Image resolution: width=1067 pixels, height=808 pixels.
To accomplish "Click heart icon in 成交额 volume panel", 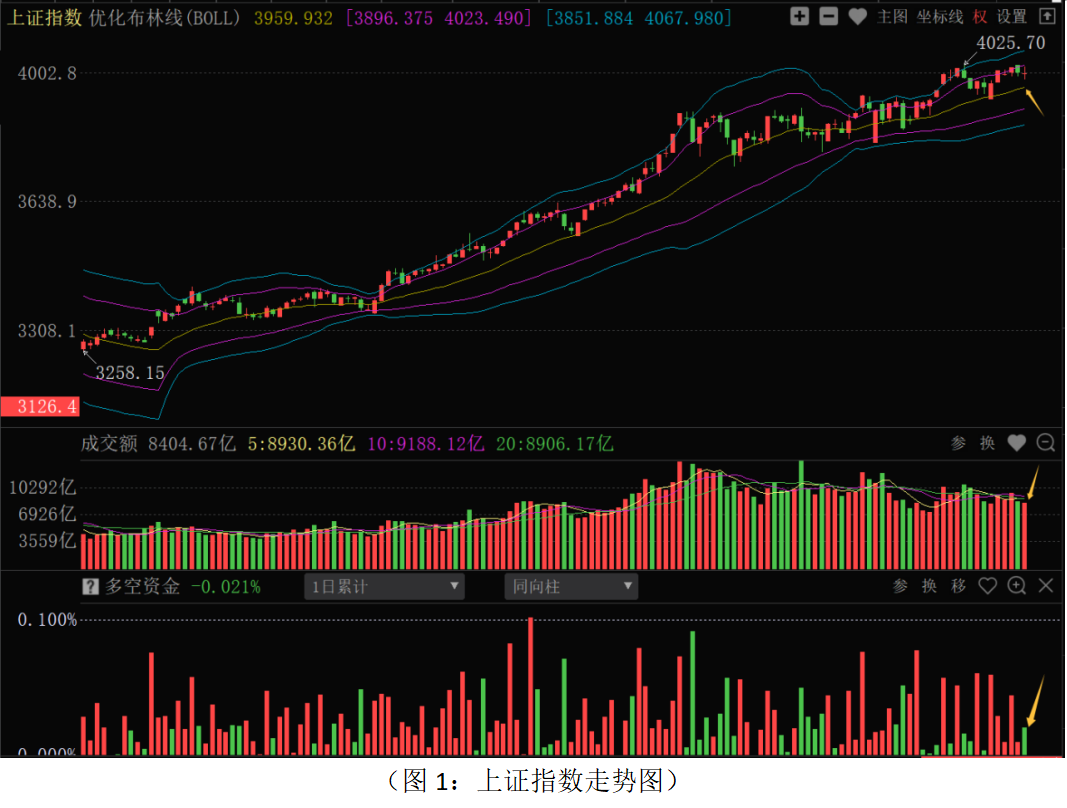I will pyautogui.click(x=1017, y=443).
